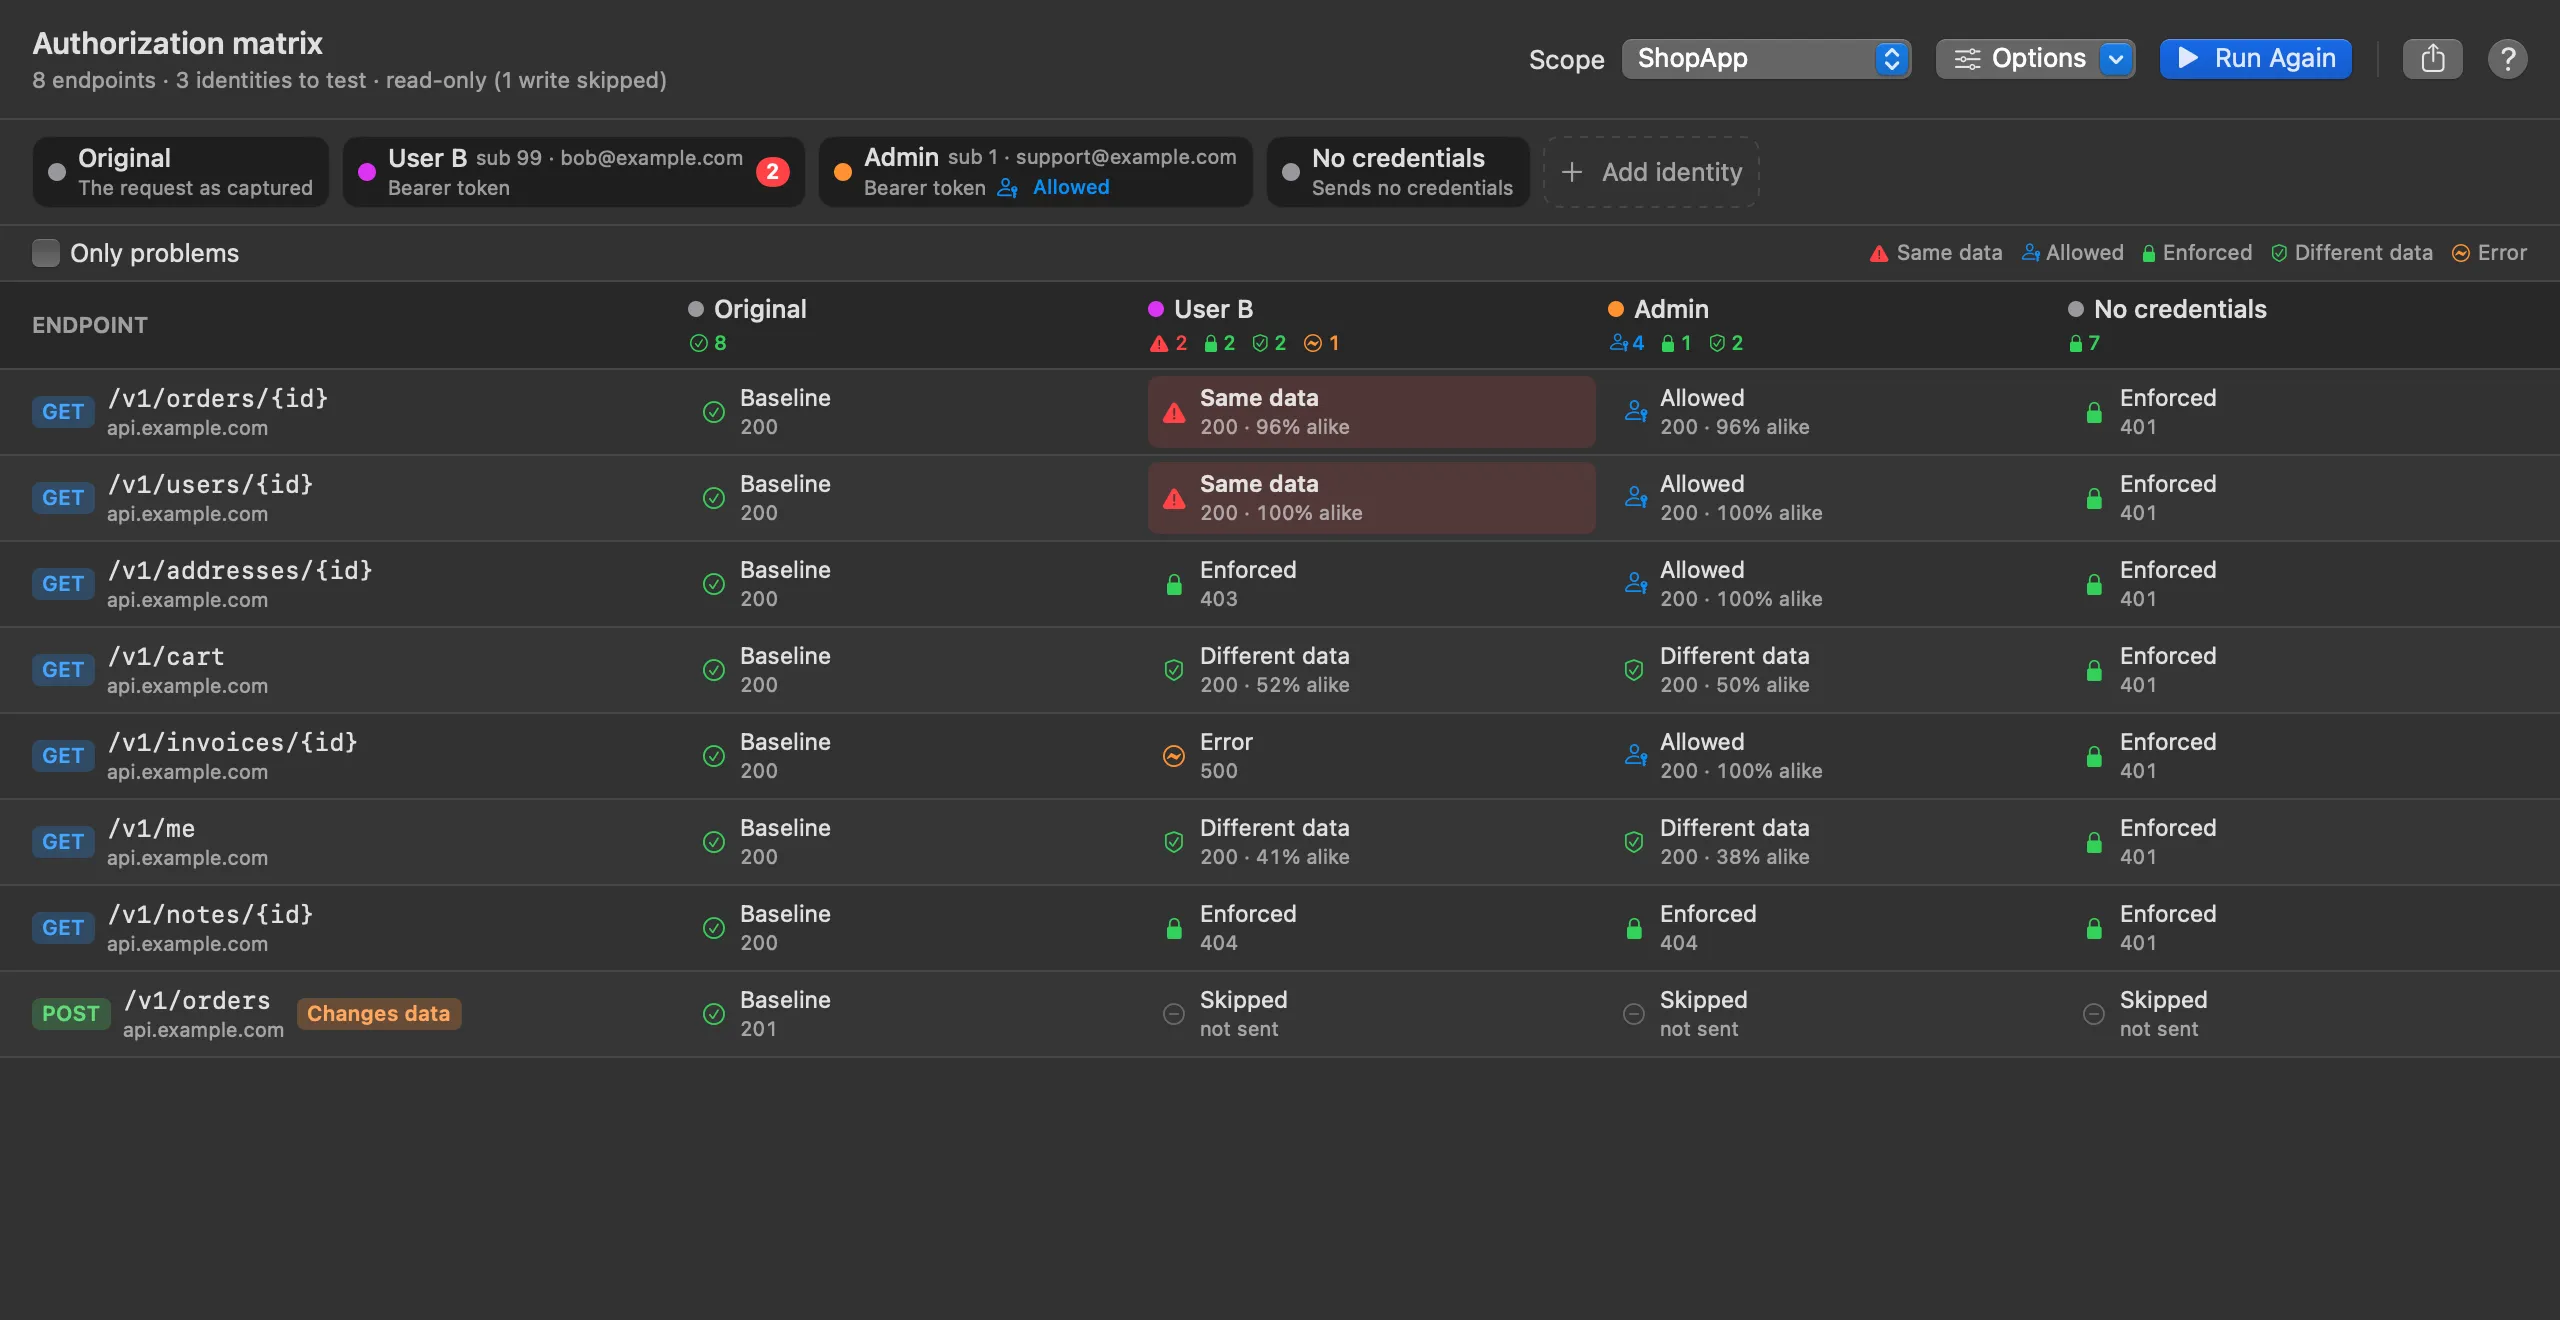Image resolution: width=2560 pixels, height=1320 pixels.
Task: Click the lock icon for /v1/cart No credentials
Action: click(x=2094, y=670)
